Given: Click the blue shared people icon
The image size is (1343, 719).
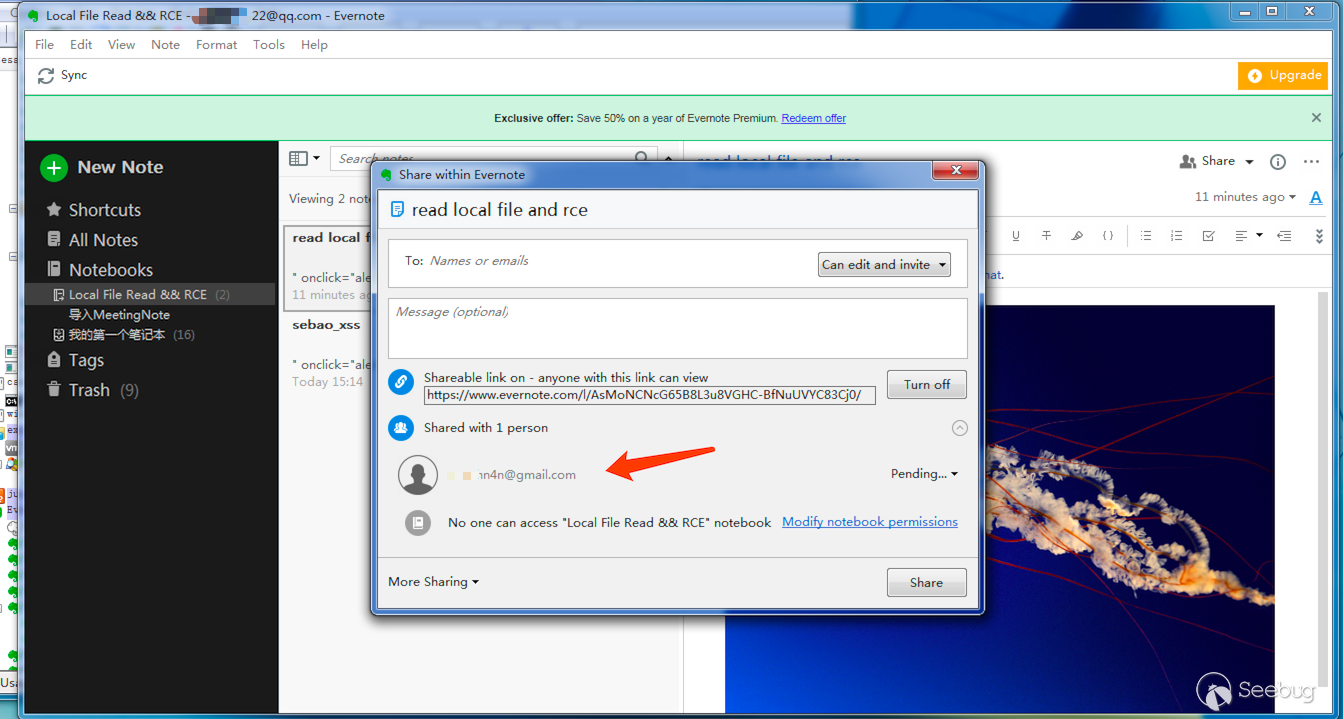Looking at the screenshot, I should [x=400, y=428].
